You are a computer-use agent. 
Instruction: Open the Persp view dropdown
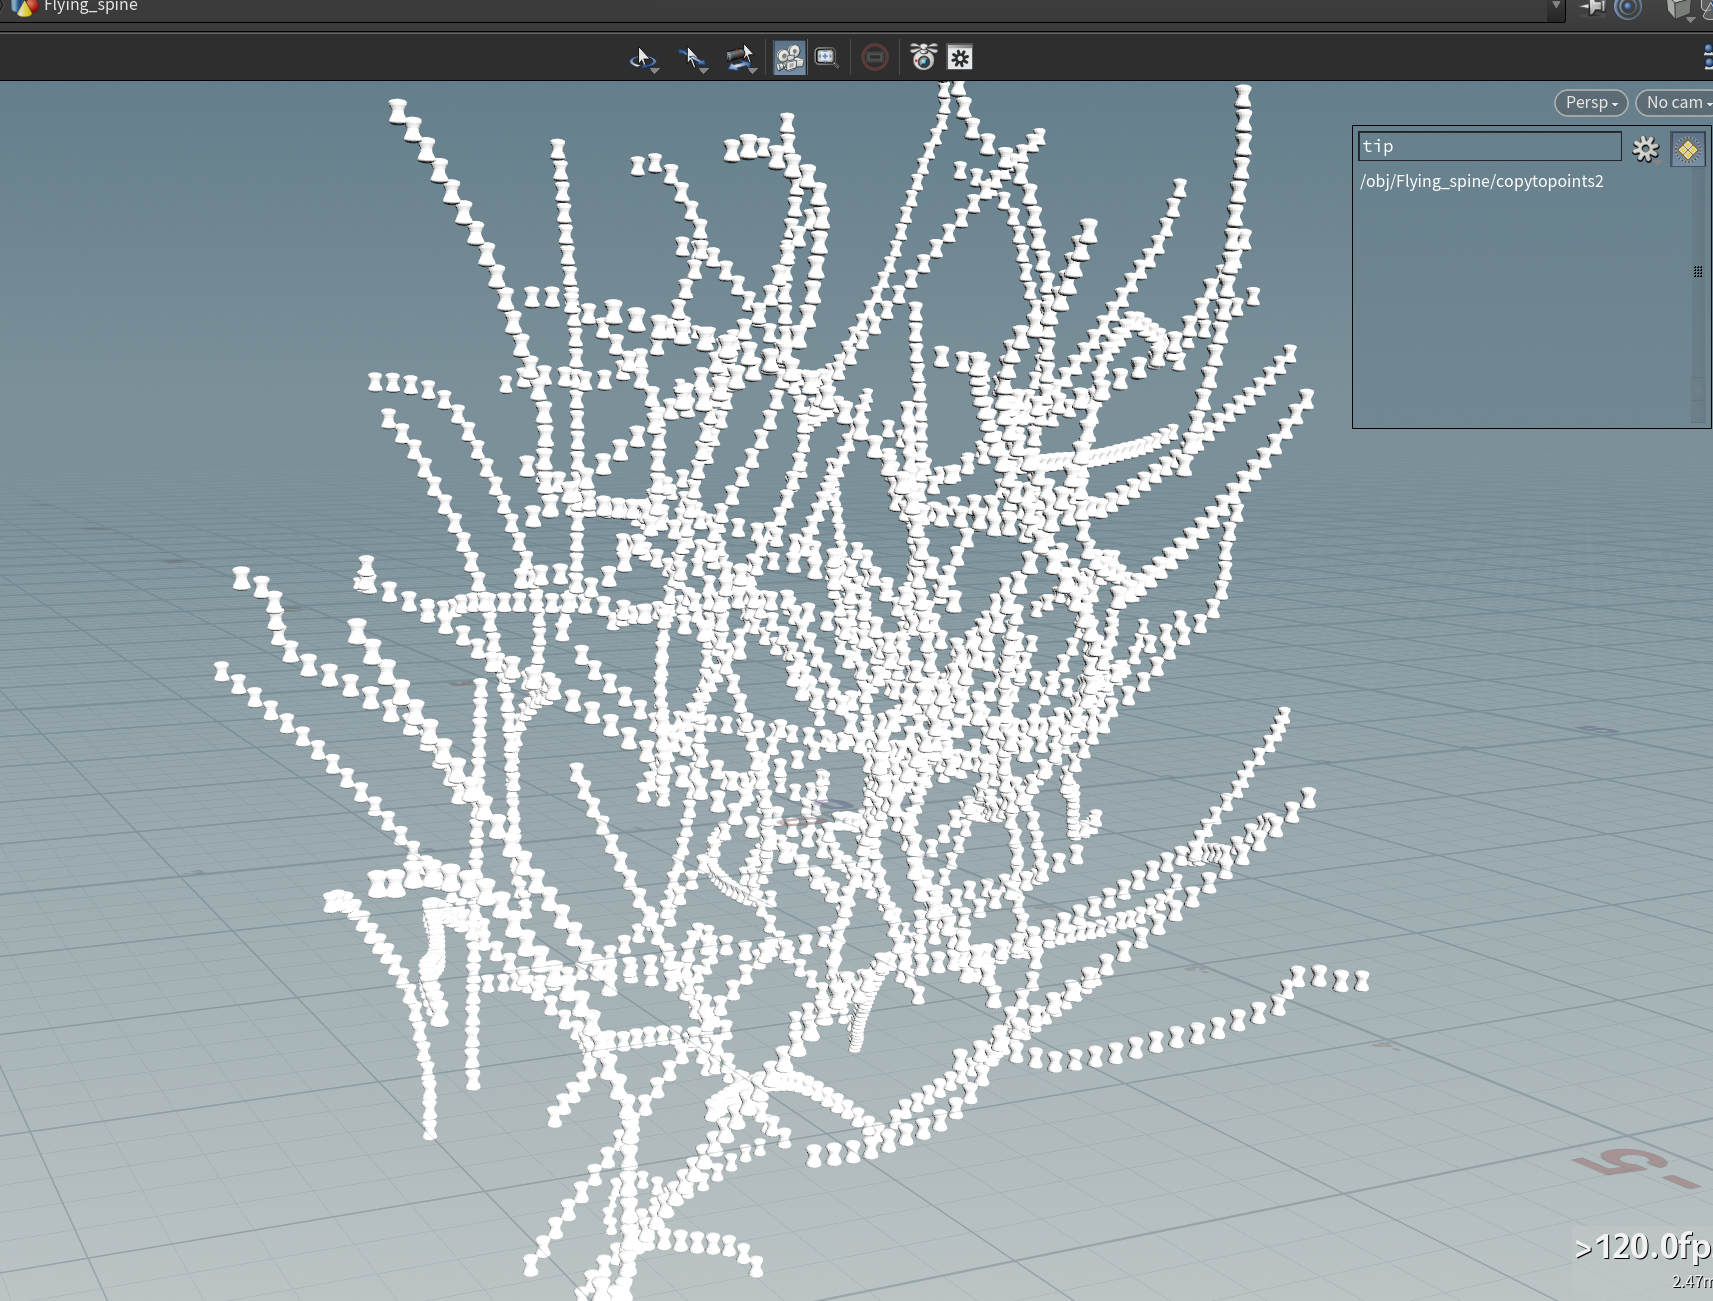click(x=1591, y=102)
